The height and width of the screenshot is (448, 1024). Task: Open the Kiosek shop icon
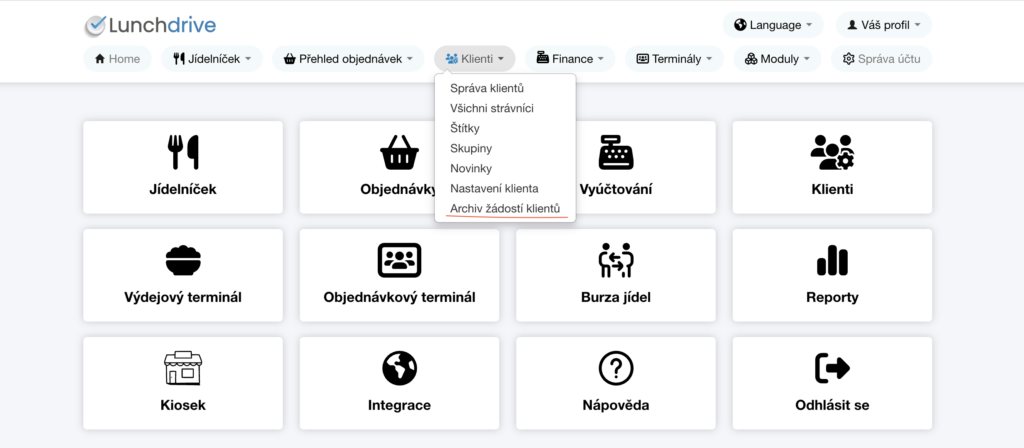(182, 368)
